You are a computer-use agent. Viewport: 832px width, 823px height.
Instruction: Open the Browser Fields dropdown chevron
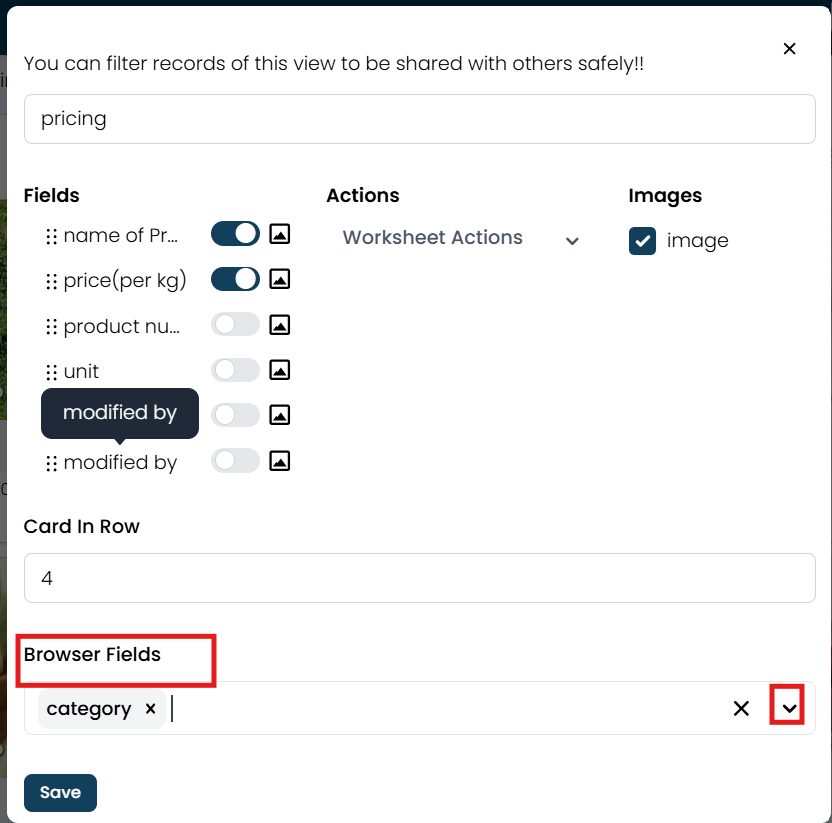coord(789,708)
